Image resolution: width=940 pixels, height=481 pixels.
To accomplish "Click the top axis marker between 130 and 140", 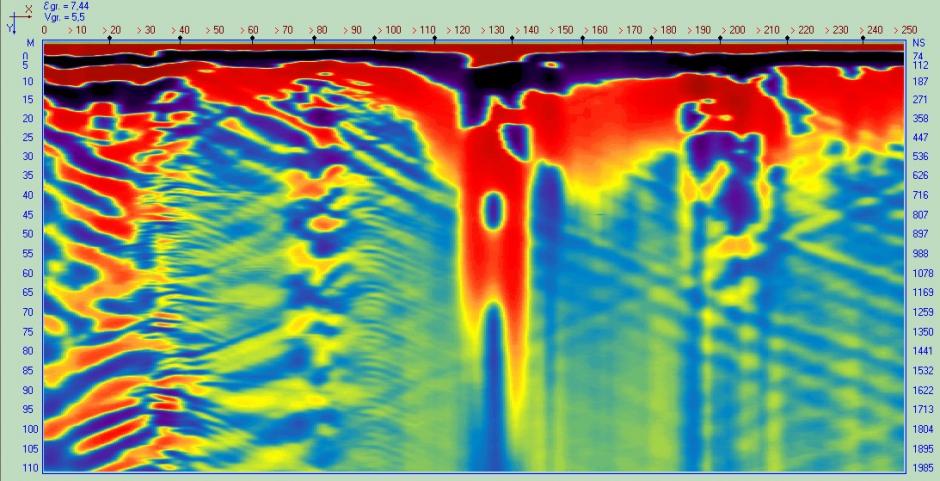I will coord(511,38).
